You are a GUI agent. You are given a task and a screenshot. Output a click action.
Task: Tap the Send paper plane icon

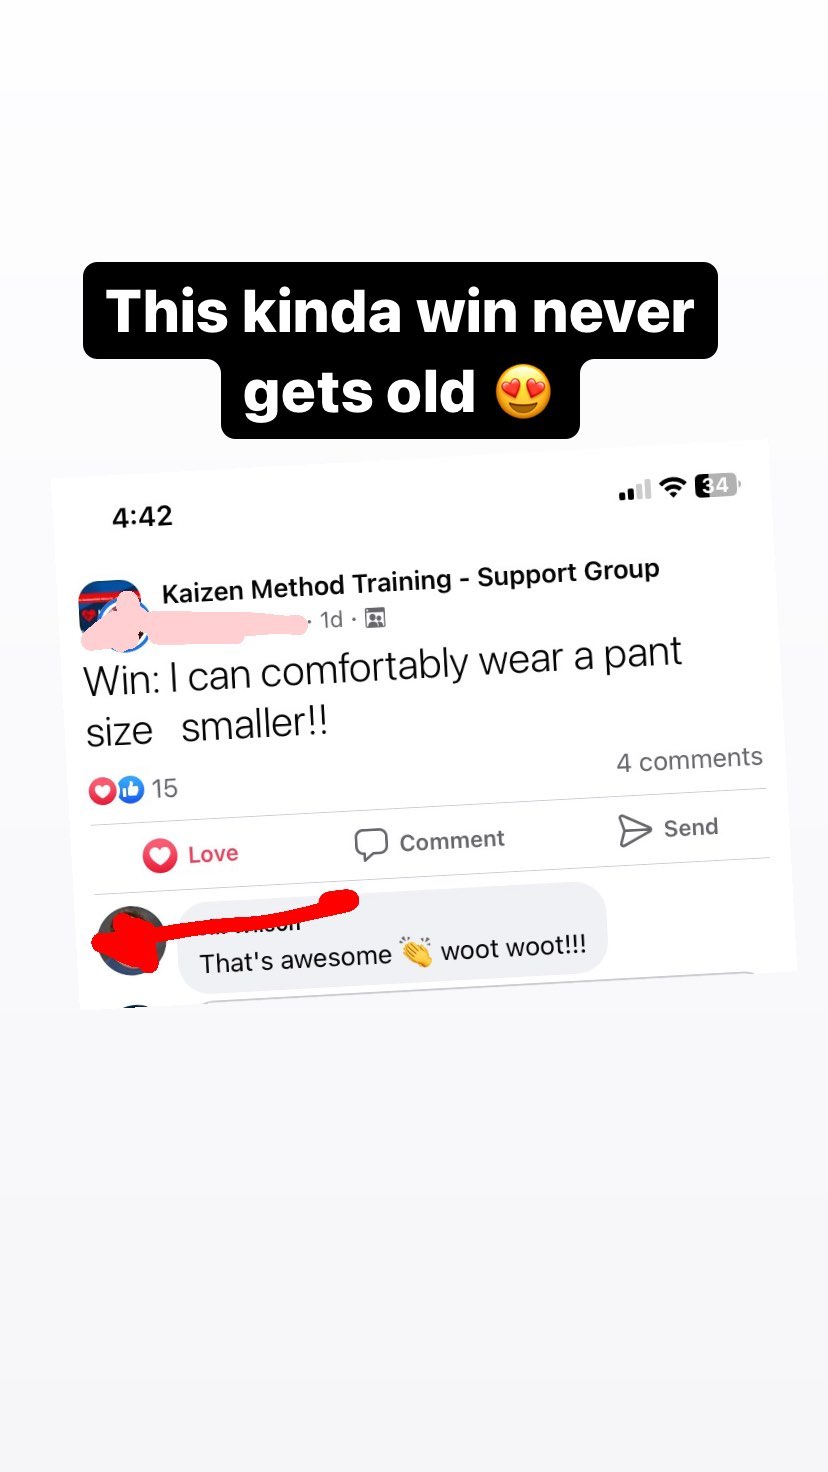pos(635,830)
